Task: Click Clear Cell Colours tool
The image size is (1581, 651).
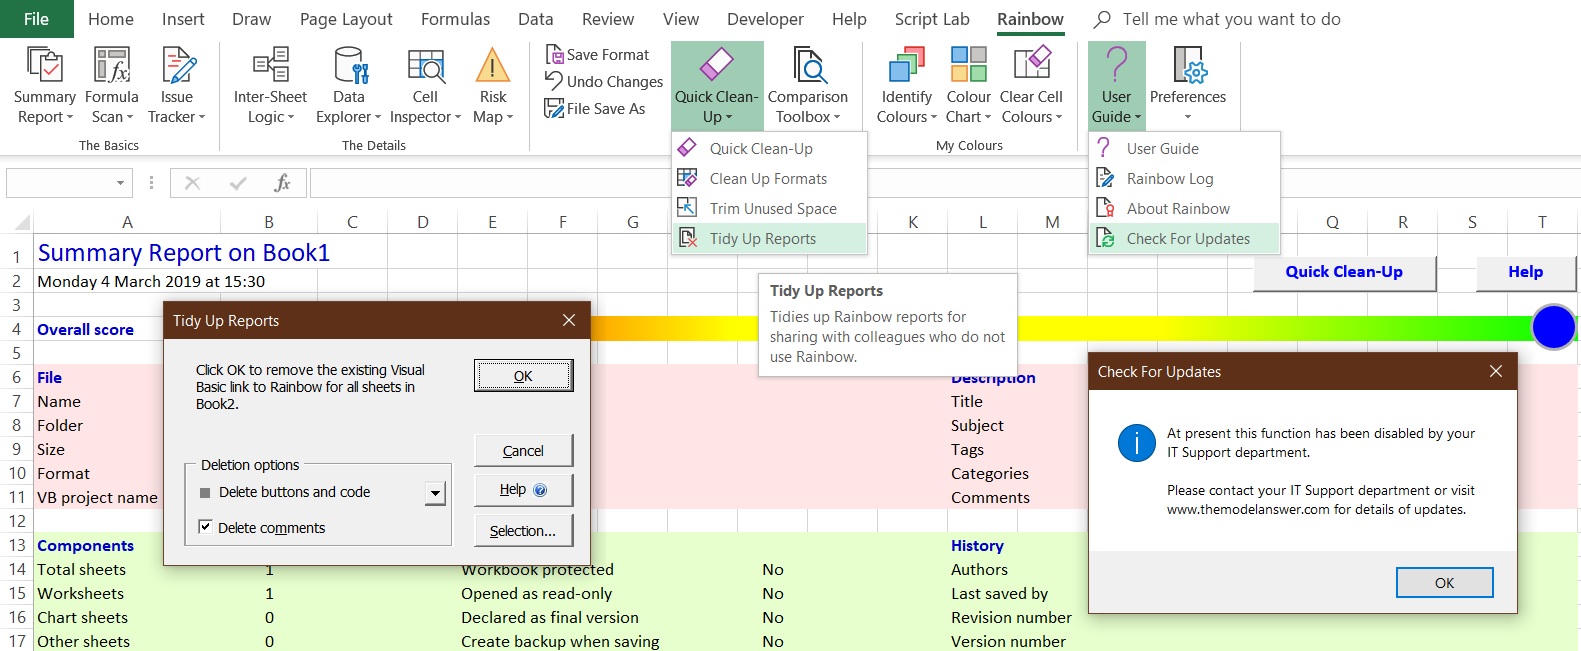Action: 1031,86
